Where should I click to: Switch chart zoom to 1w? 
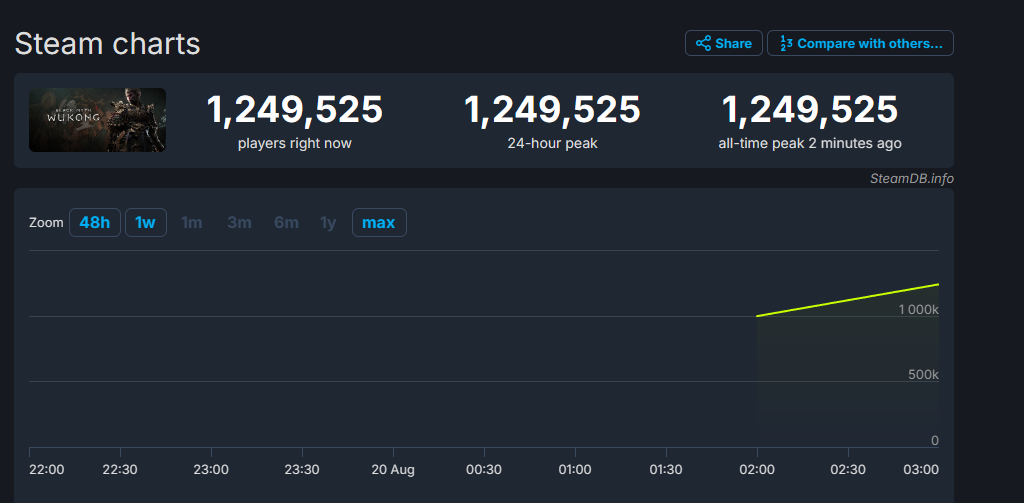(x=145, y=222)
